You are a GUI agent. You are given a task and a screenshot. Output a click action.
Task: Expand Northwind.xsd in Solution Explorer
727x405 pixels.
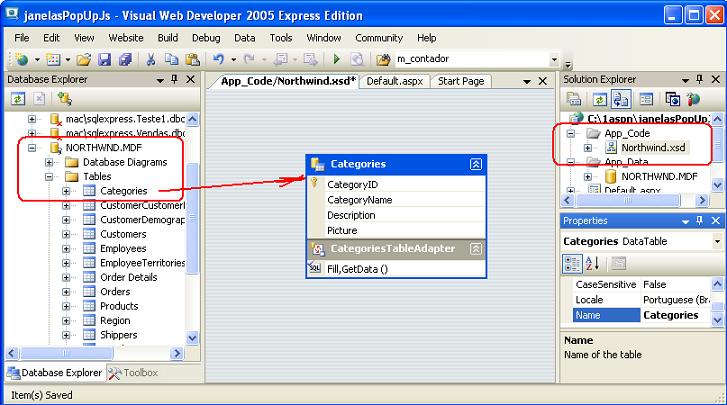588,148
